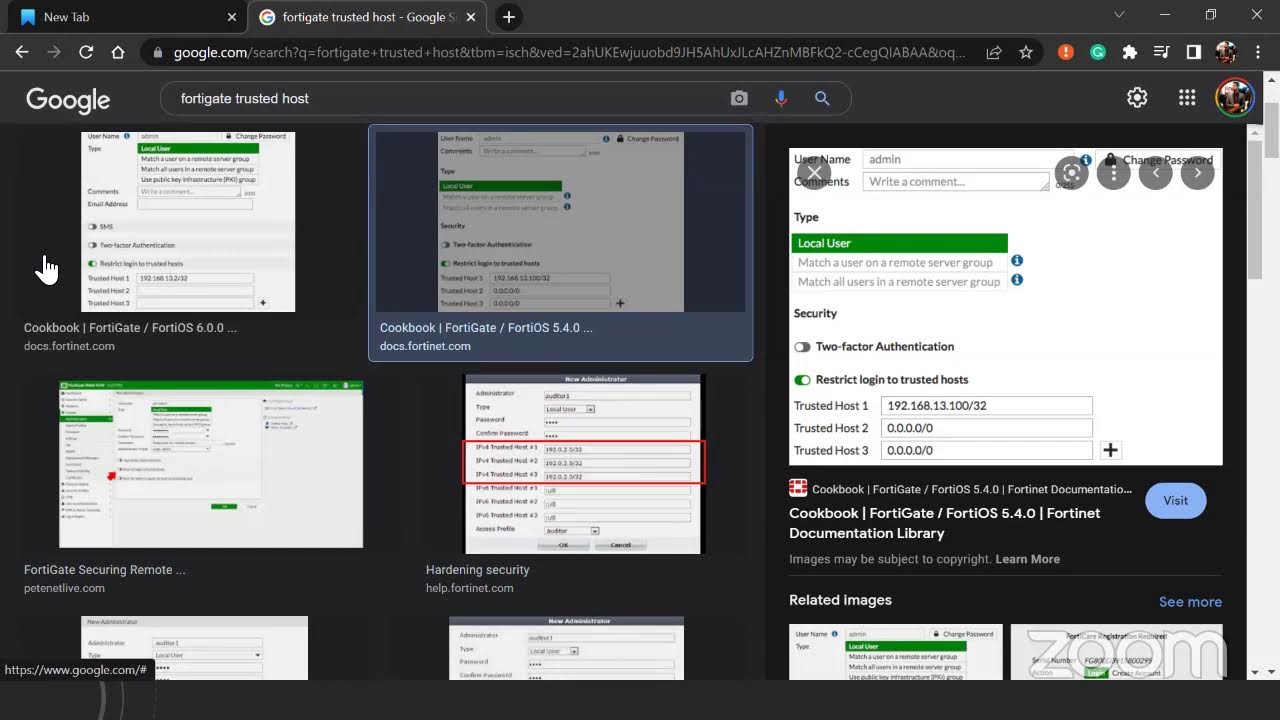Image resolution: width=1280 pixels, height=720 pixels.
Task: Open the Extensions puzzle menu
Action: [x=1130, y=52]
